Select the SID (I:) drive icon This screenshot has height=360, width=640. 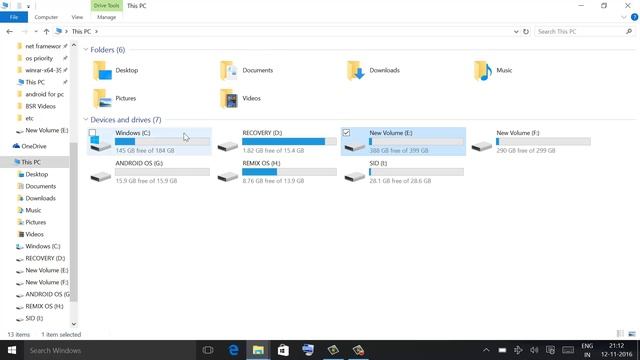[355, 176]
